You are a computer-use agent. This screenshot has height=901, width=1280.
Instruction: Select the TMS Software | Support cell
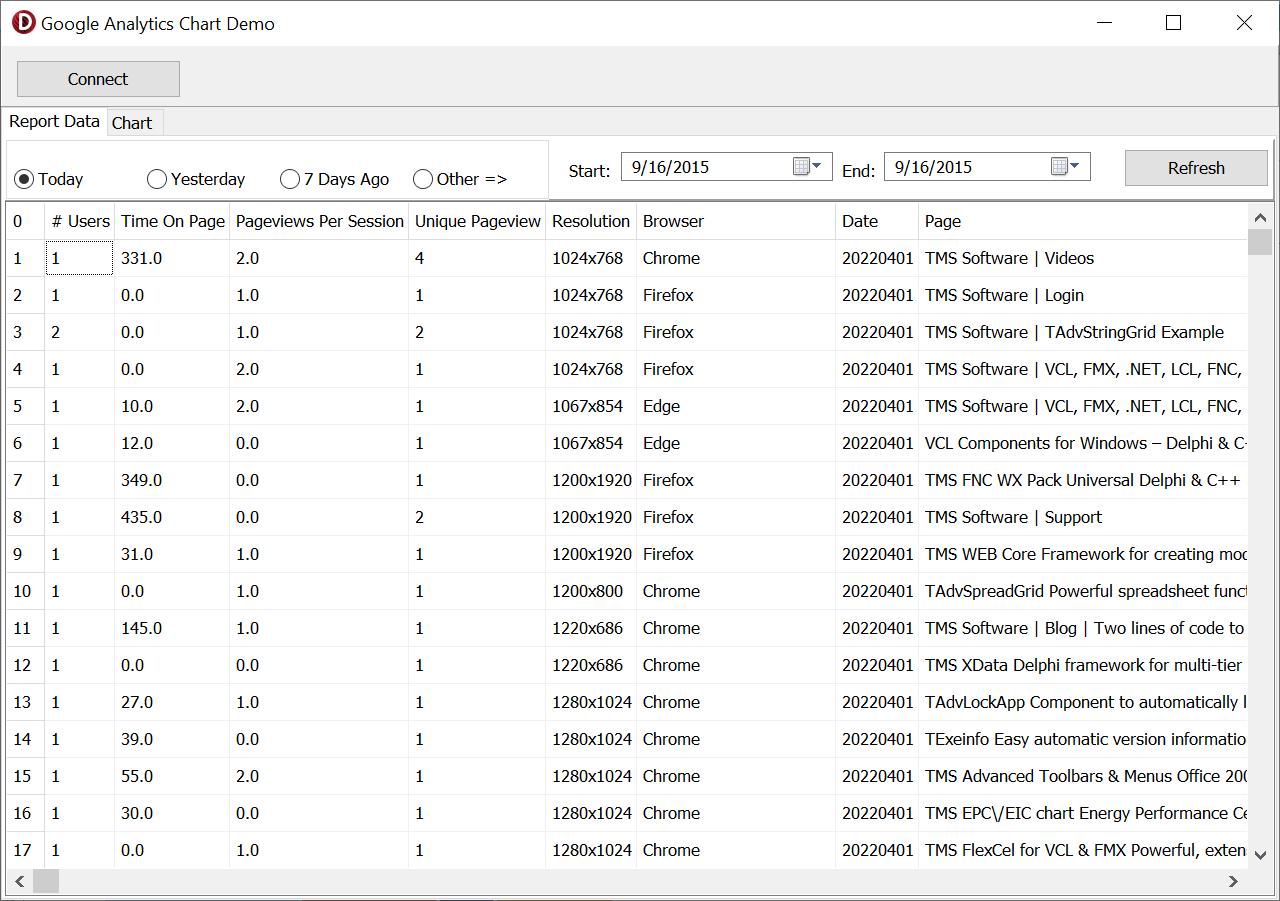tap(1083, 517)
